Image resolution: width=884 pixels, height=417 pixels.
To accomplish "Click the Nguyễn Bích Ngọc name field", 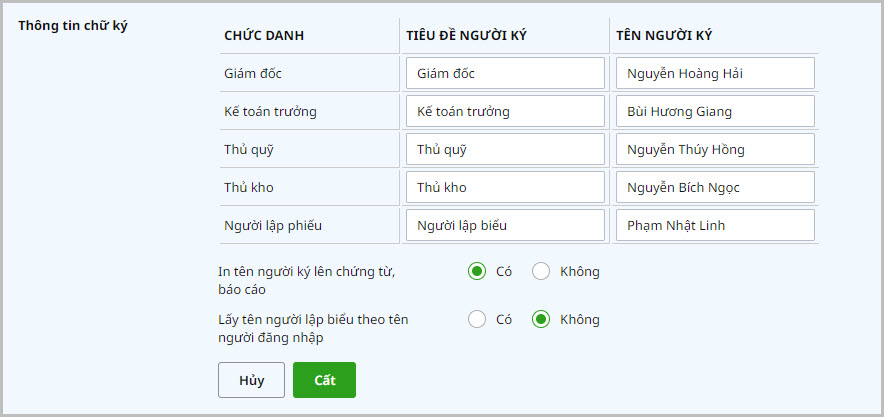I will pos(715,187).
